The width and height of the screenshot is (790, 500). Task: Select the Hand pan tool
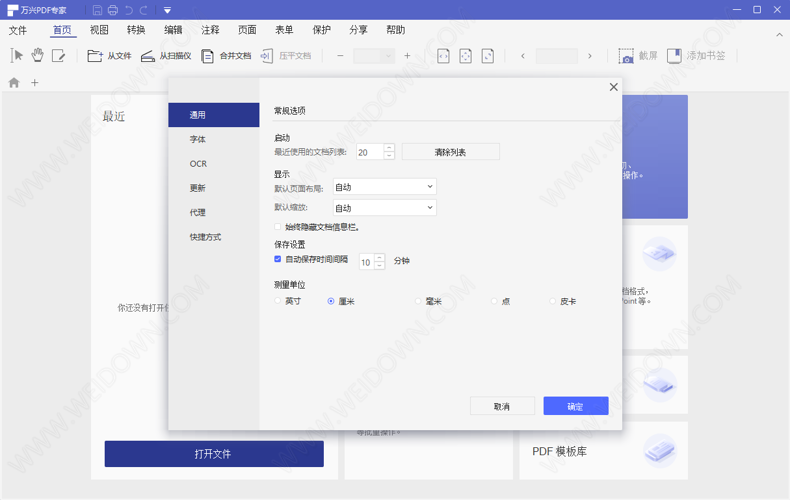(37, 56)
